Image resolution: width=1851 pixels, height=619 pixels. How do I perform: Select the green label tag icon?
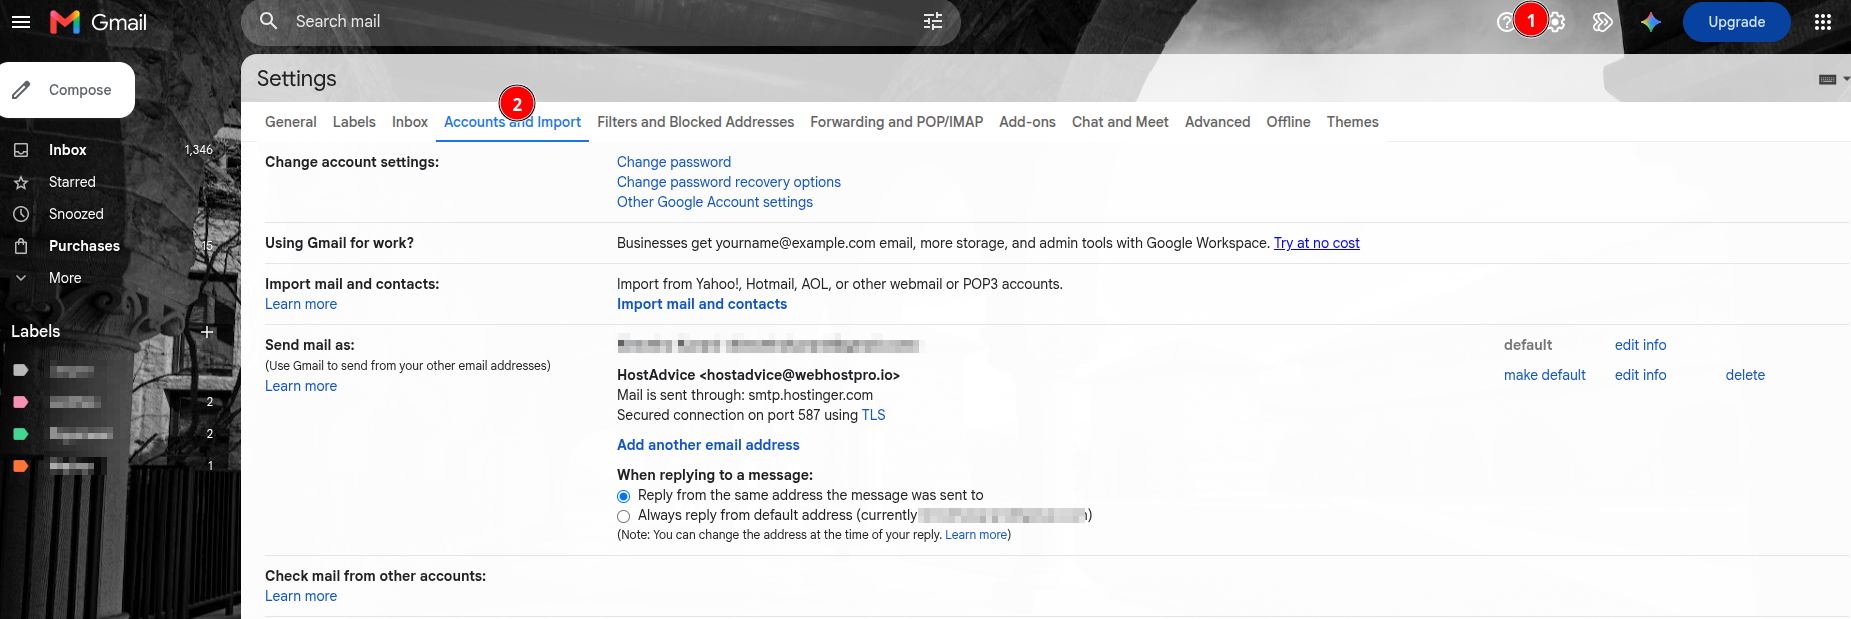[20, 434]
